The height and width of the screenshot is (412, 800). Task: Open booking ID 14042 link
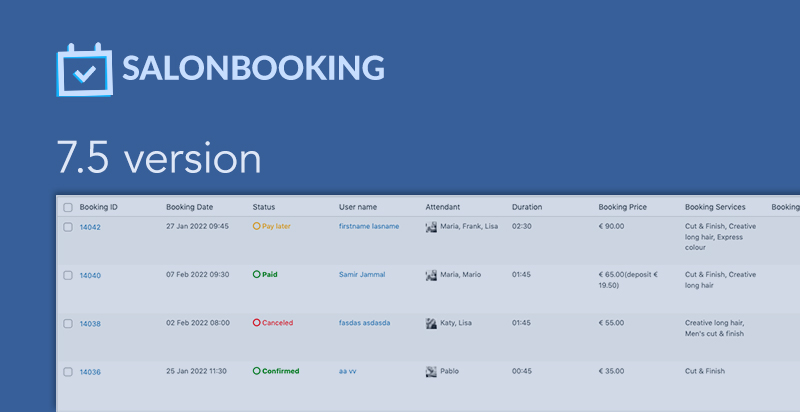click(x=90, y=227)
